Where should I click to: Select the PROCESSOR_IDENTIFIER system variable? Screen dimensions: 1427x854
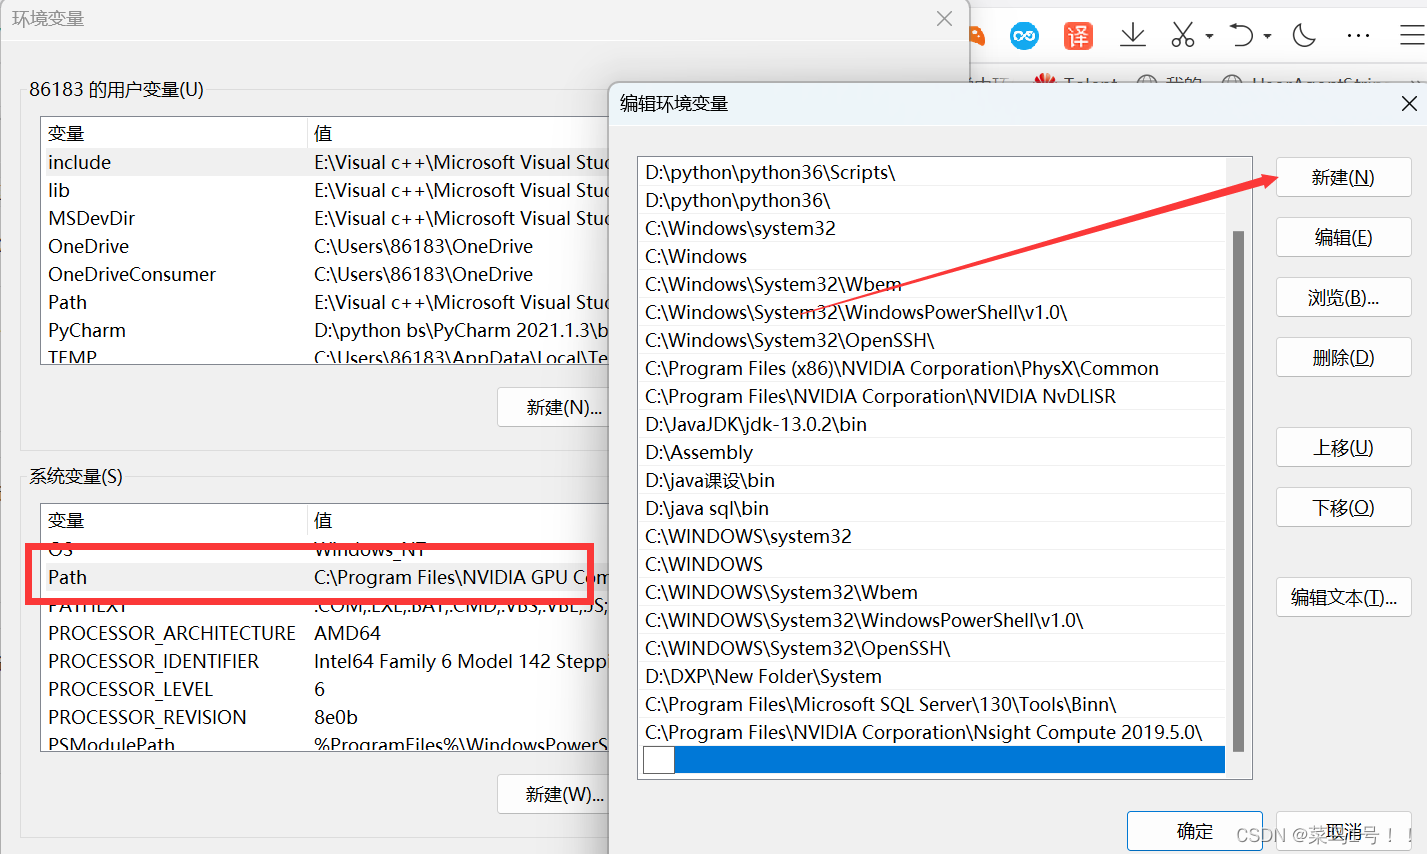[326, 661]
